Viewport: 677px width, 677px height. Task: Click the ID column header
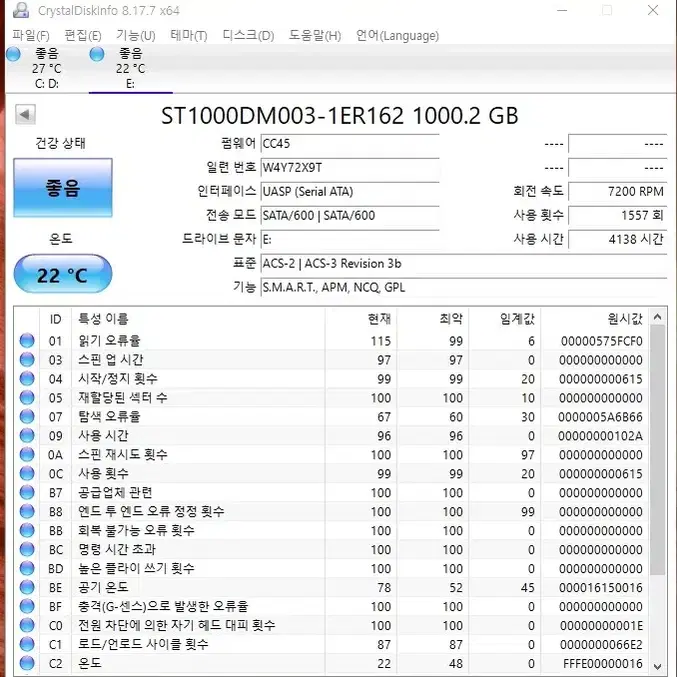pyautogui.click(x=55, y=319)
